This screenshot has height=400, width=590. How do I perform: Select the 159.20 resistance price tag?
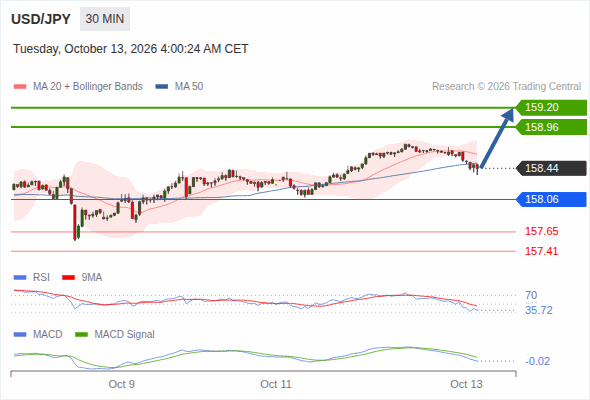click(551, 107)
